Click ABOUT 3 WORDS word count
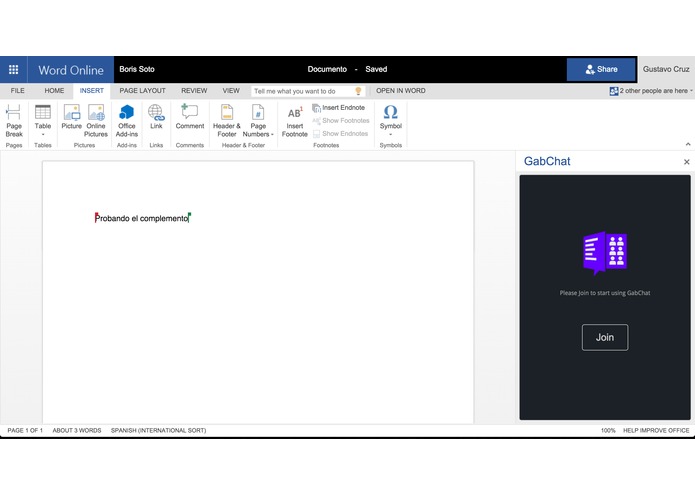The height and width of the screenshot is (494, 695). click(77, 431)
